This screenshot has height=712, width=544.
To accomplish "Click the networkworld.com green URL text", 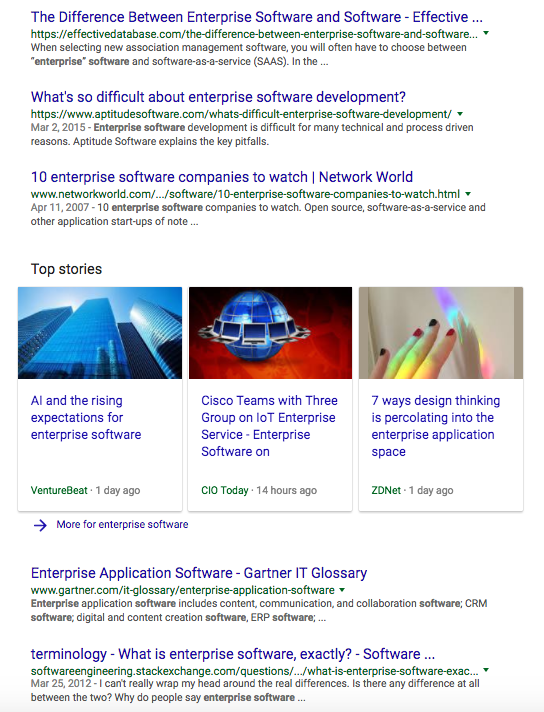I will 245,194.
